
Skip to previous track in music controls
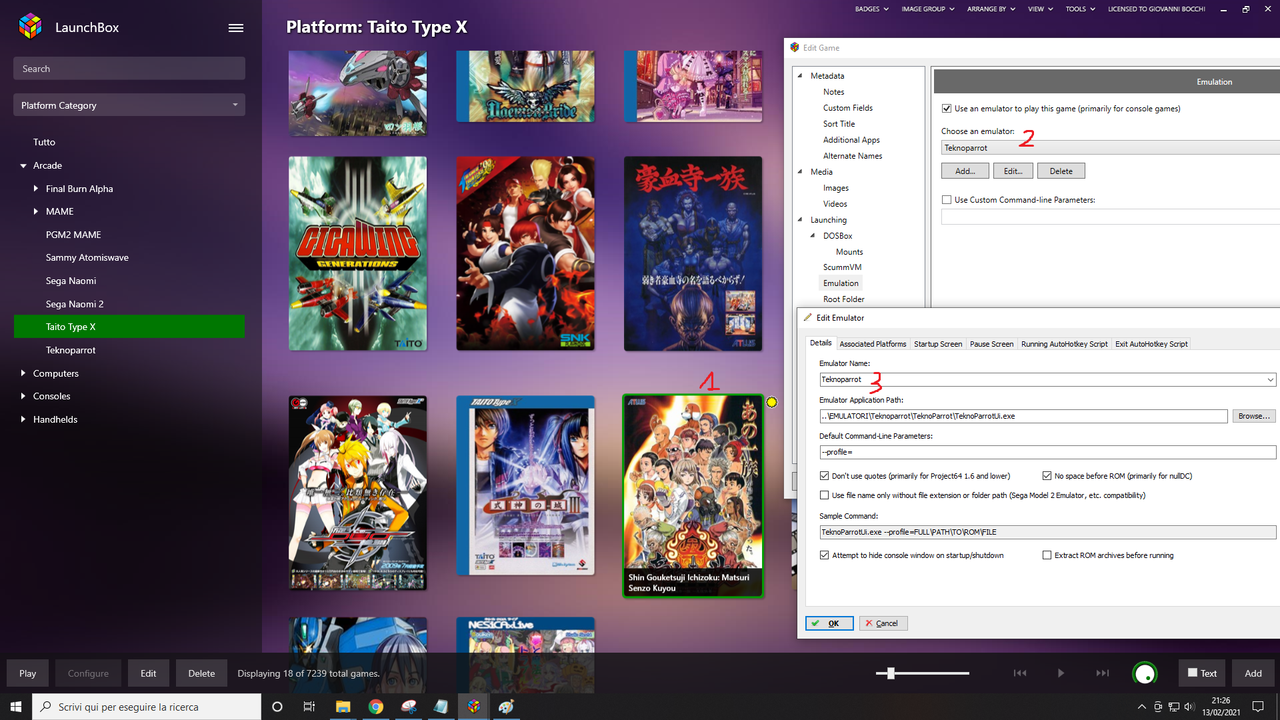pos(1020,673)
